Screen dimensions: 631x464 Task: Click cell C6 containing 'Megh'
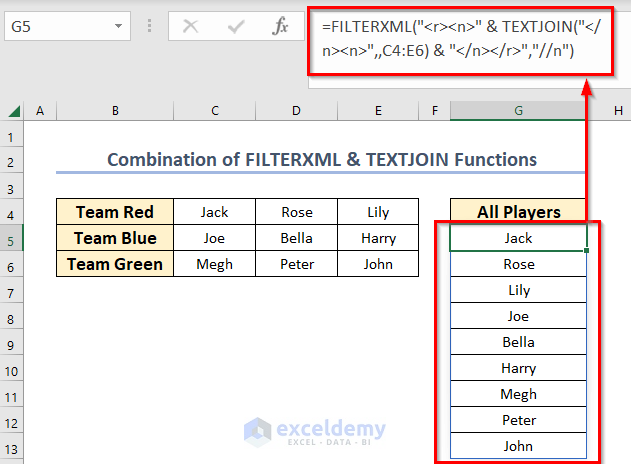tap(214, 264)
